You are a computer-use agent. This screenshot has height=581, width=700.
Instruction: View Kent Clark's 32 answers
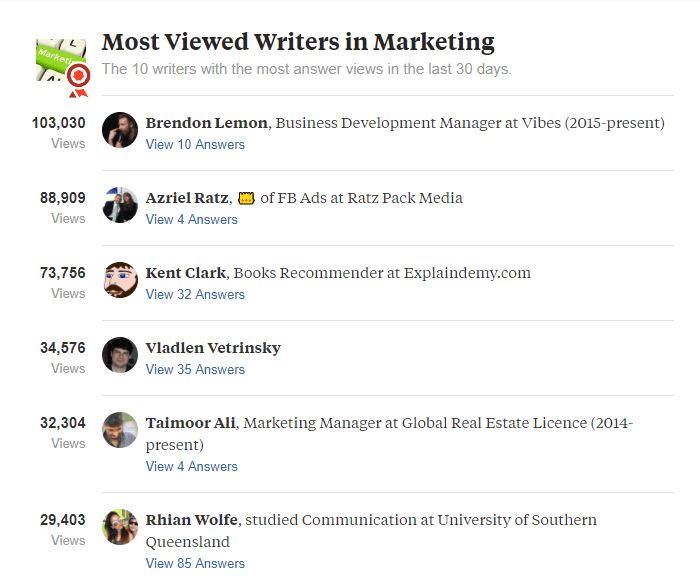pos(195,295)
